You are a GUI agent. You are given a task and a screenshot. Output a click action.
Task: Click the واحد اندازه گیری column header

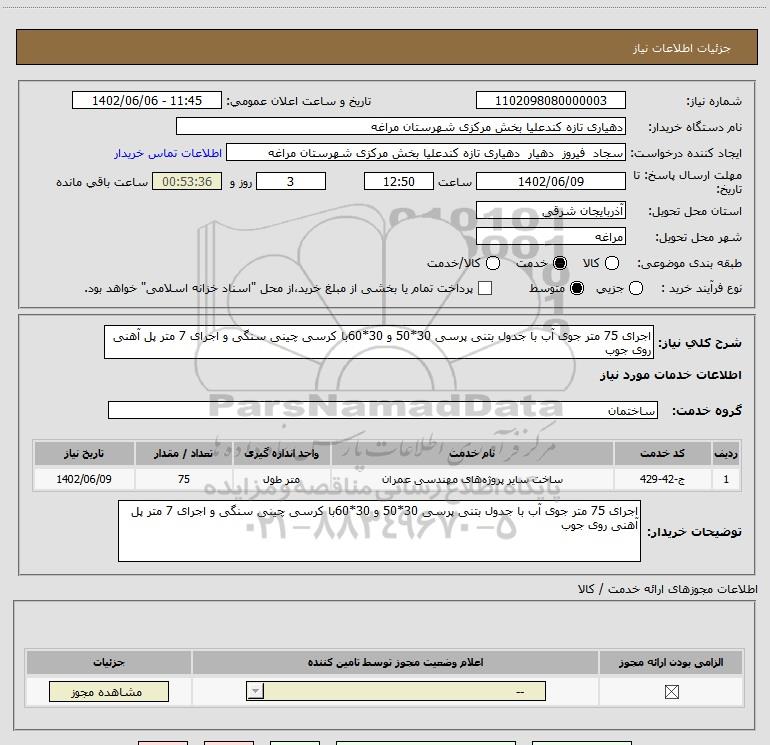(x=282, y=453)
